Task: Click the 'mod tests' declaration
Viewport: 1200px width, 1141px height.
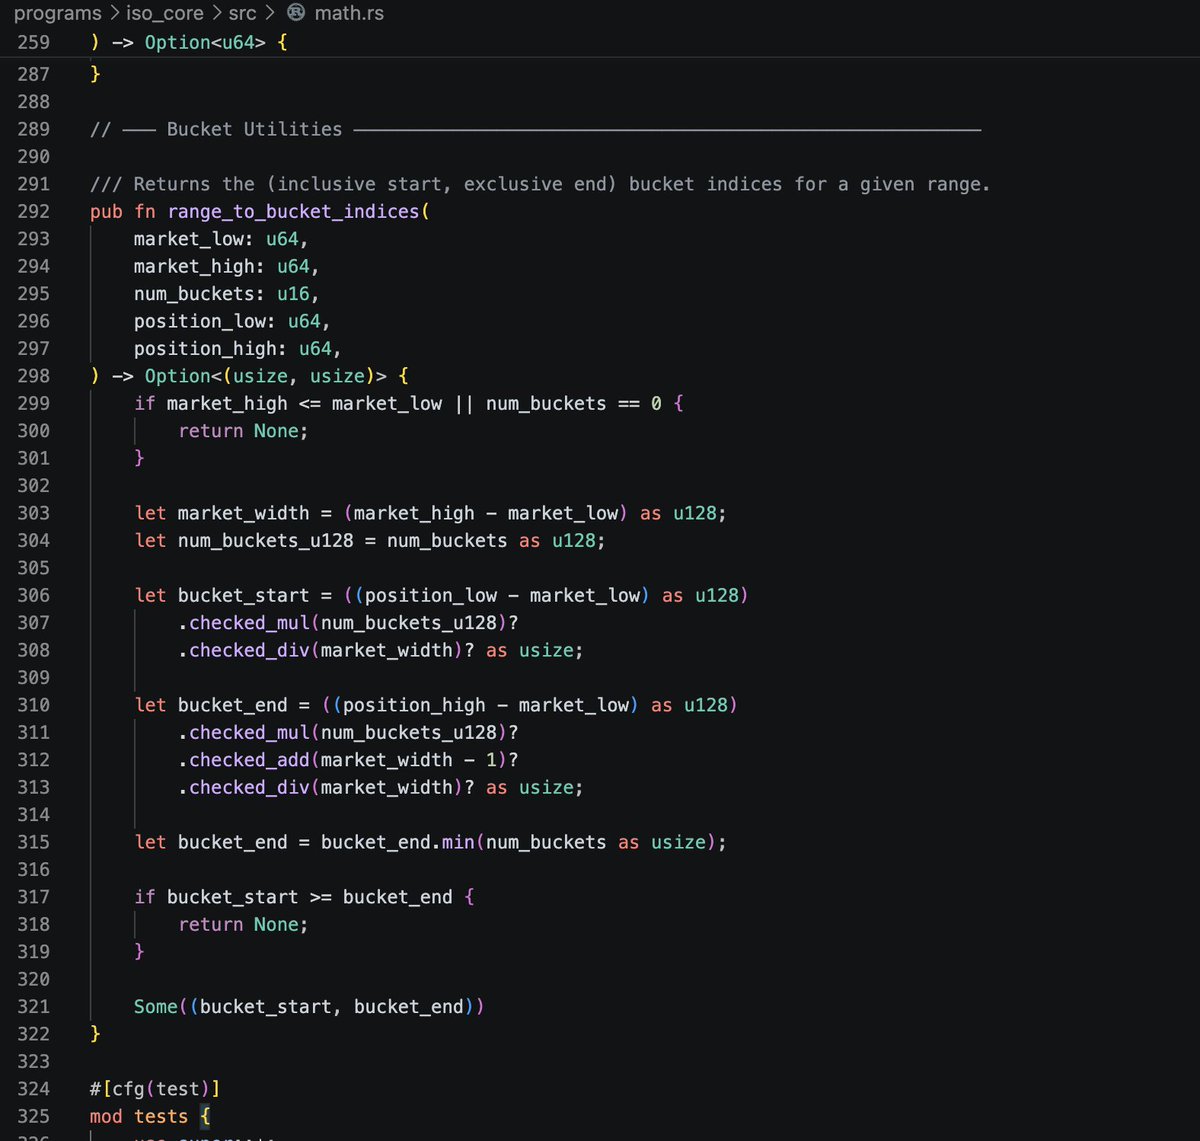Action: point(139,1117)
